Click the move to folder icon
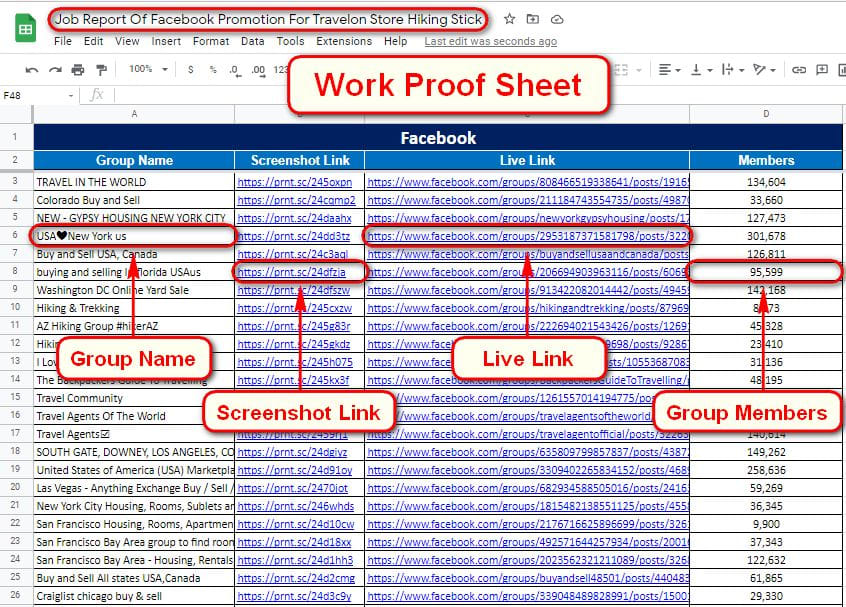Viewport: 846px width, 607px height. click(x=533, y=19)
